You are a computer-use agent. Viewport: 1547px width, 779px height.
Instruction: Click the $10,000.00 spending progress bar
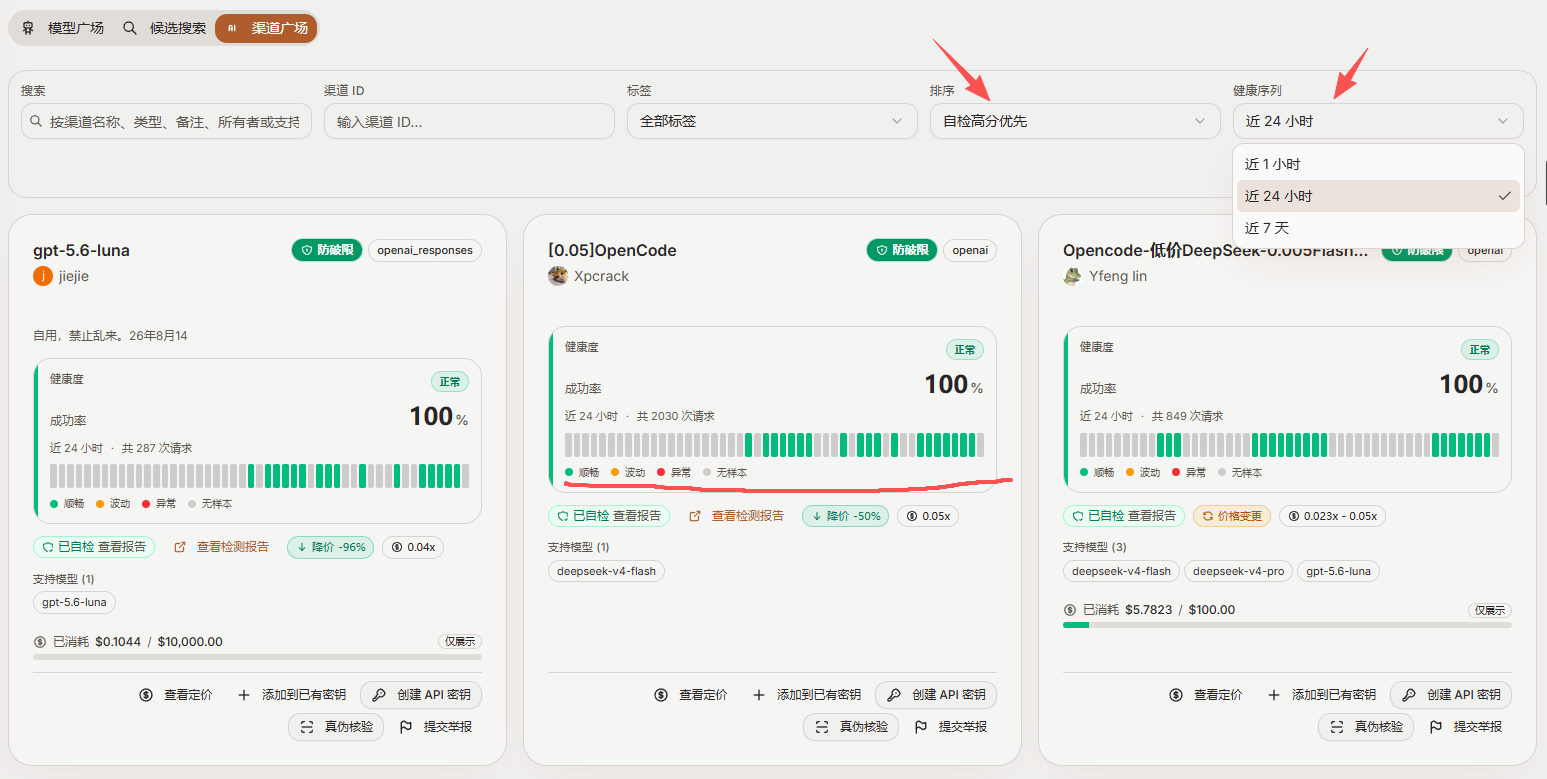tap(257, 657)
